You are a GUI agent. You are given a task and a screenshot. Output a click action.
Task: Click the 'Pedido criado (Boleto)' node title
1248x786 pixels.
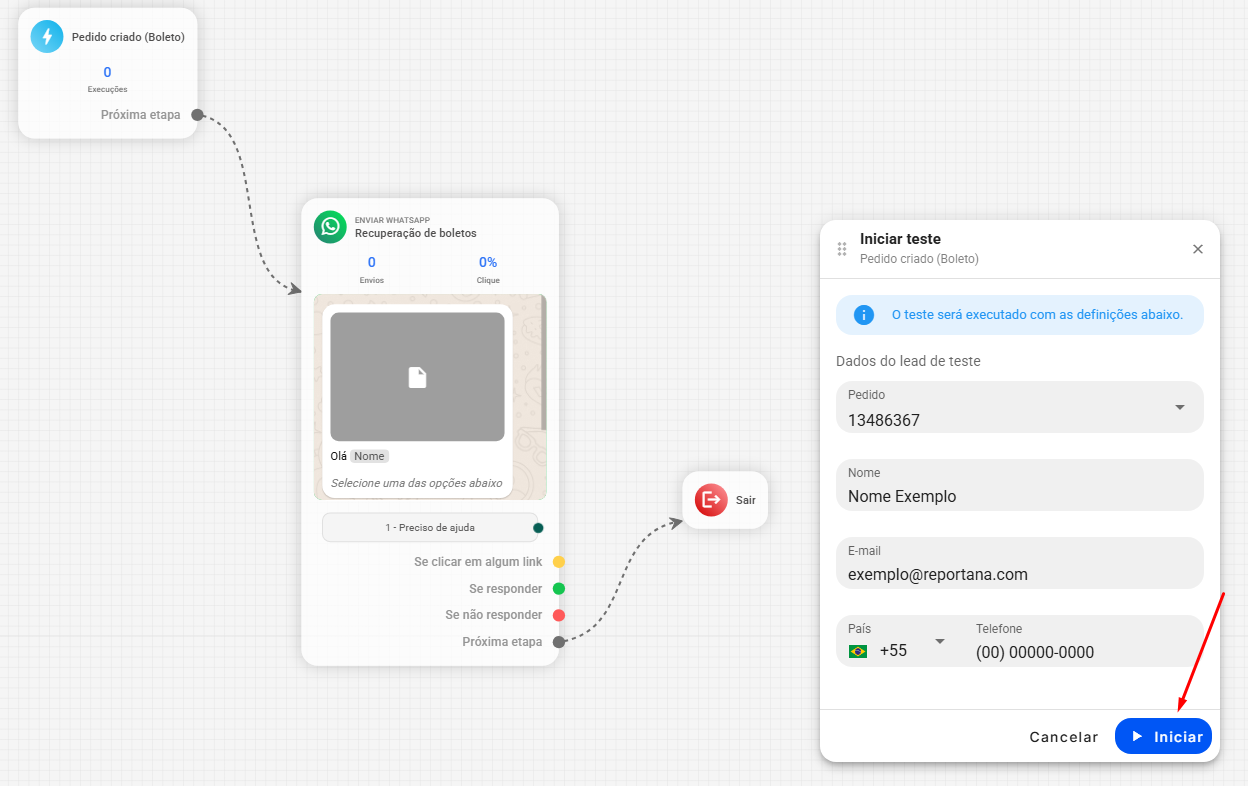[x=128, y=37]
